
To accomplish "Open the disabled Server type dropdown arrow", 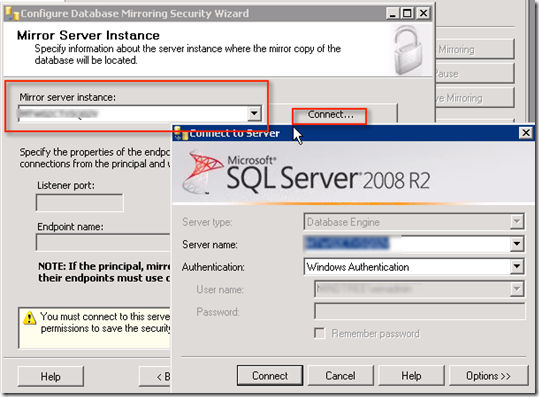I will click(517, 222).
